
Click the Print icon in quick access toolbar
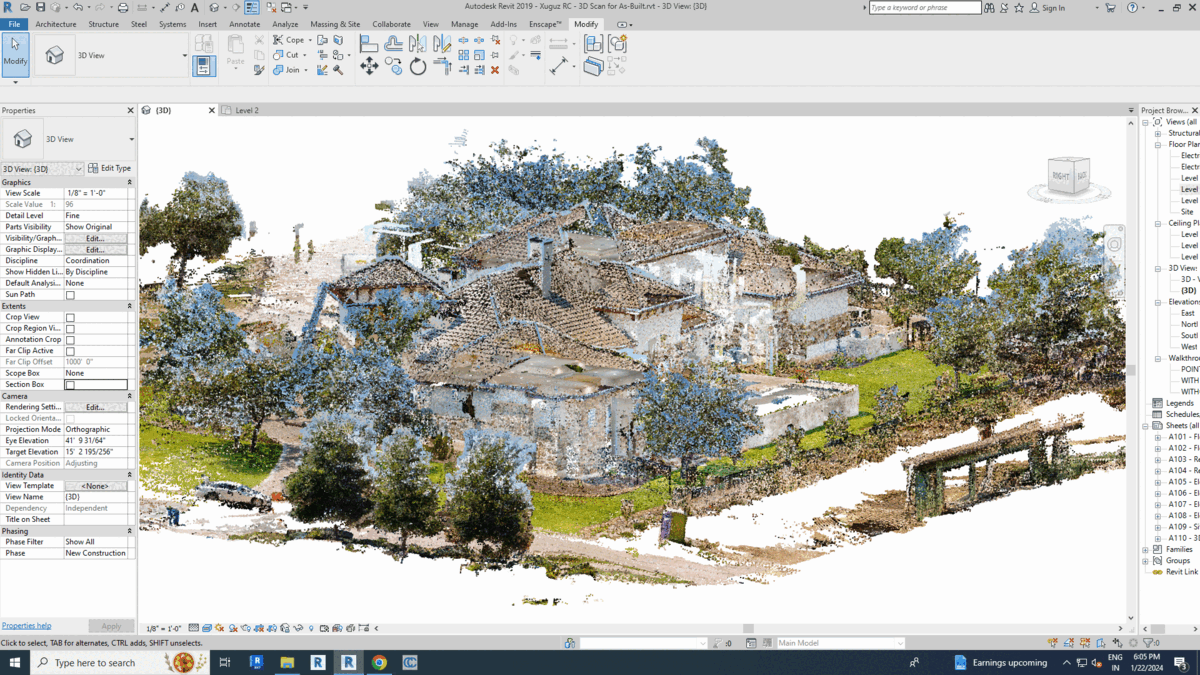click(x=123, y=8)
